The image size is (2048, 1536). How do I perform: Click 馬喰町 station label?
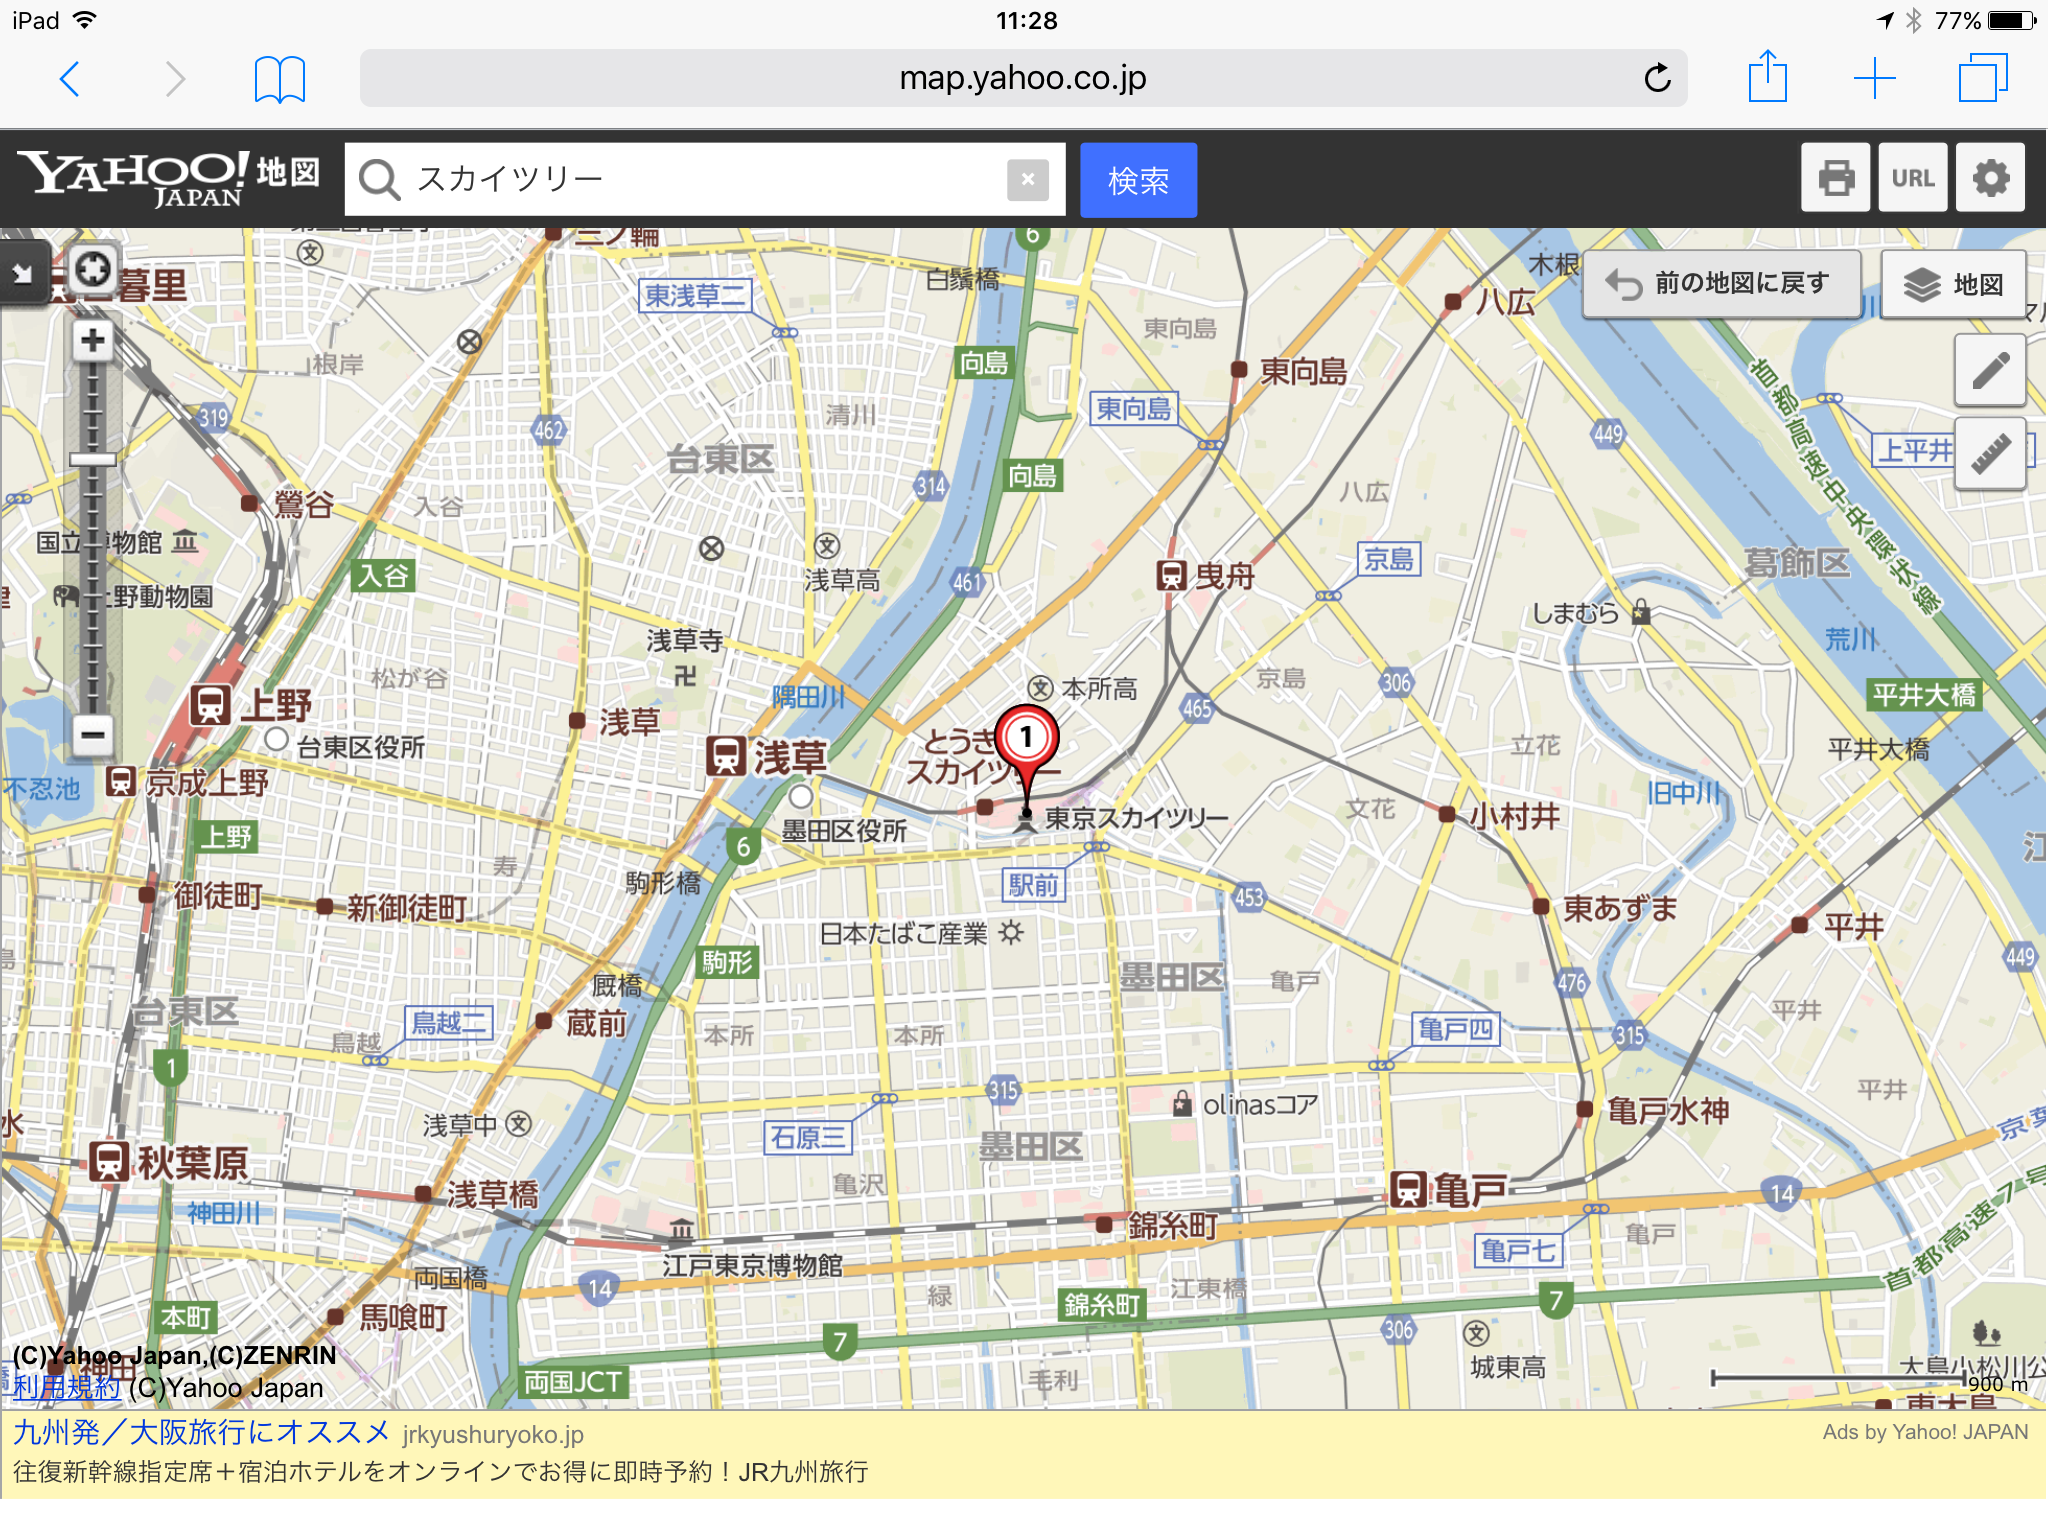click(403, 1317)
